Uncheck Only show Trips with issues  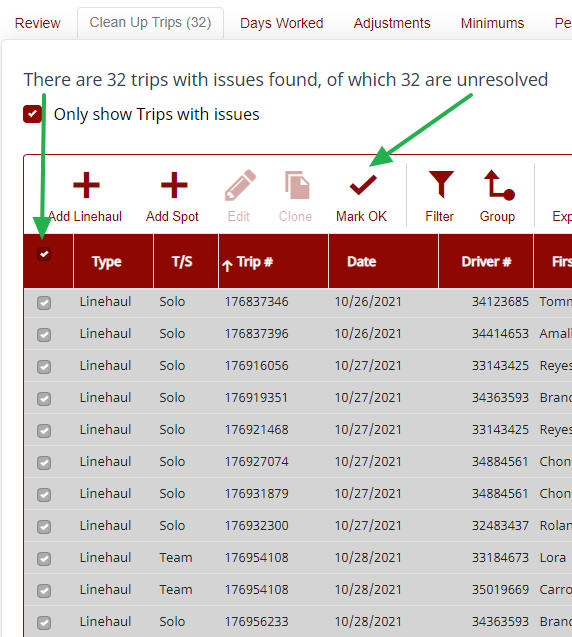pyautogui.click(x=32, y=114)
